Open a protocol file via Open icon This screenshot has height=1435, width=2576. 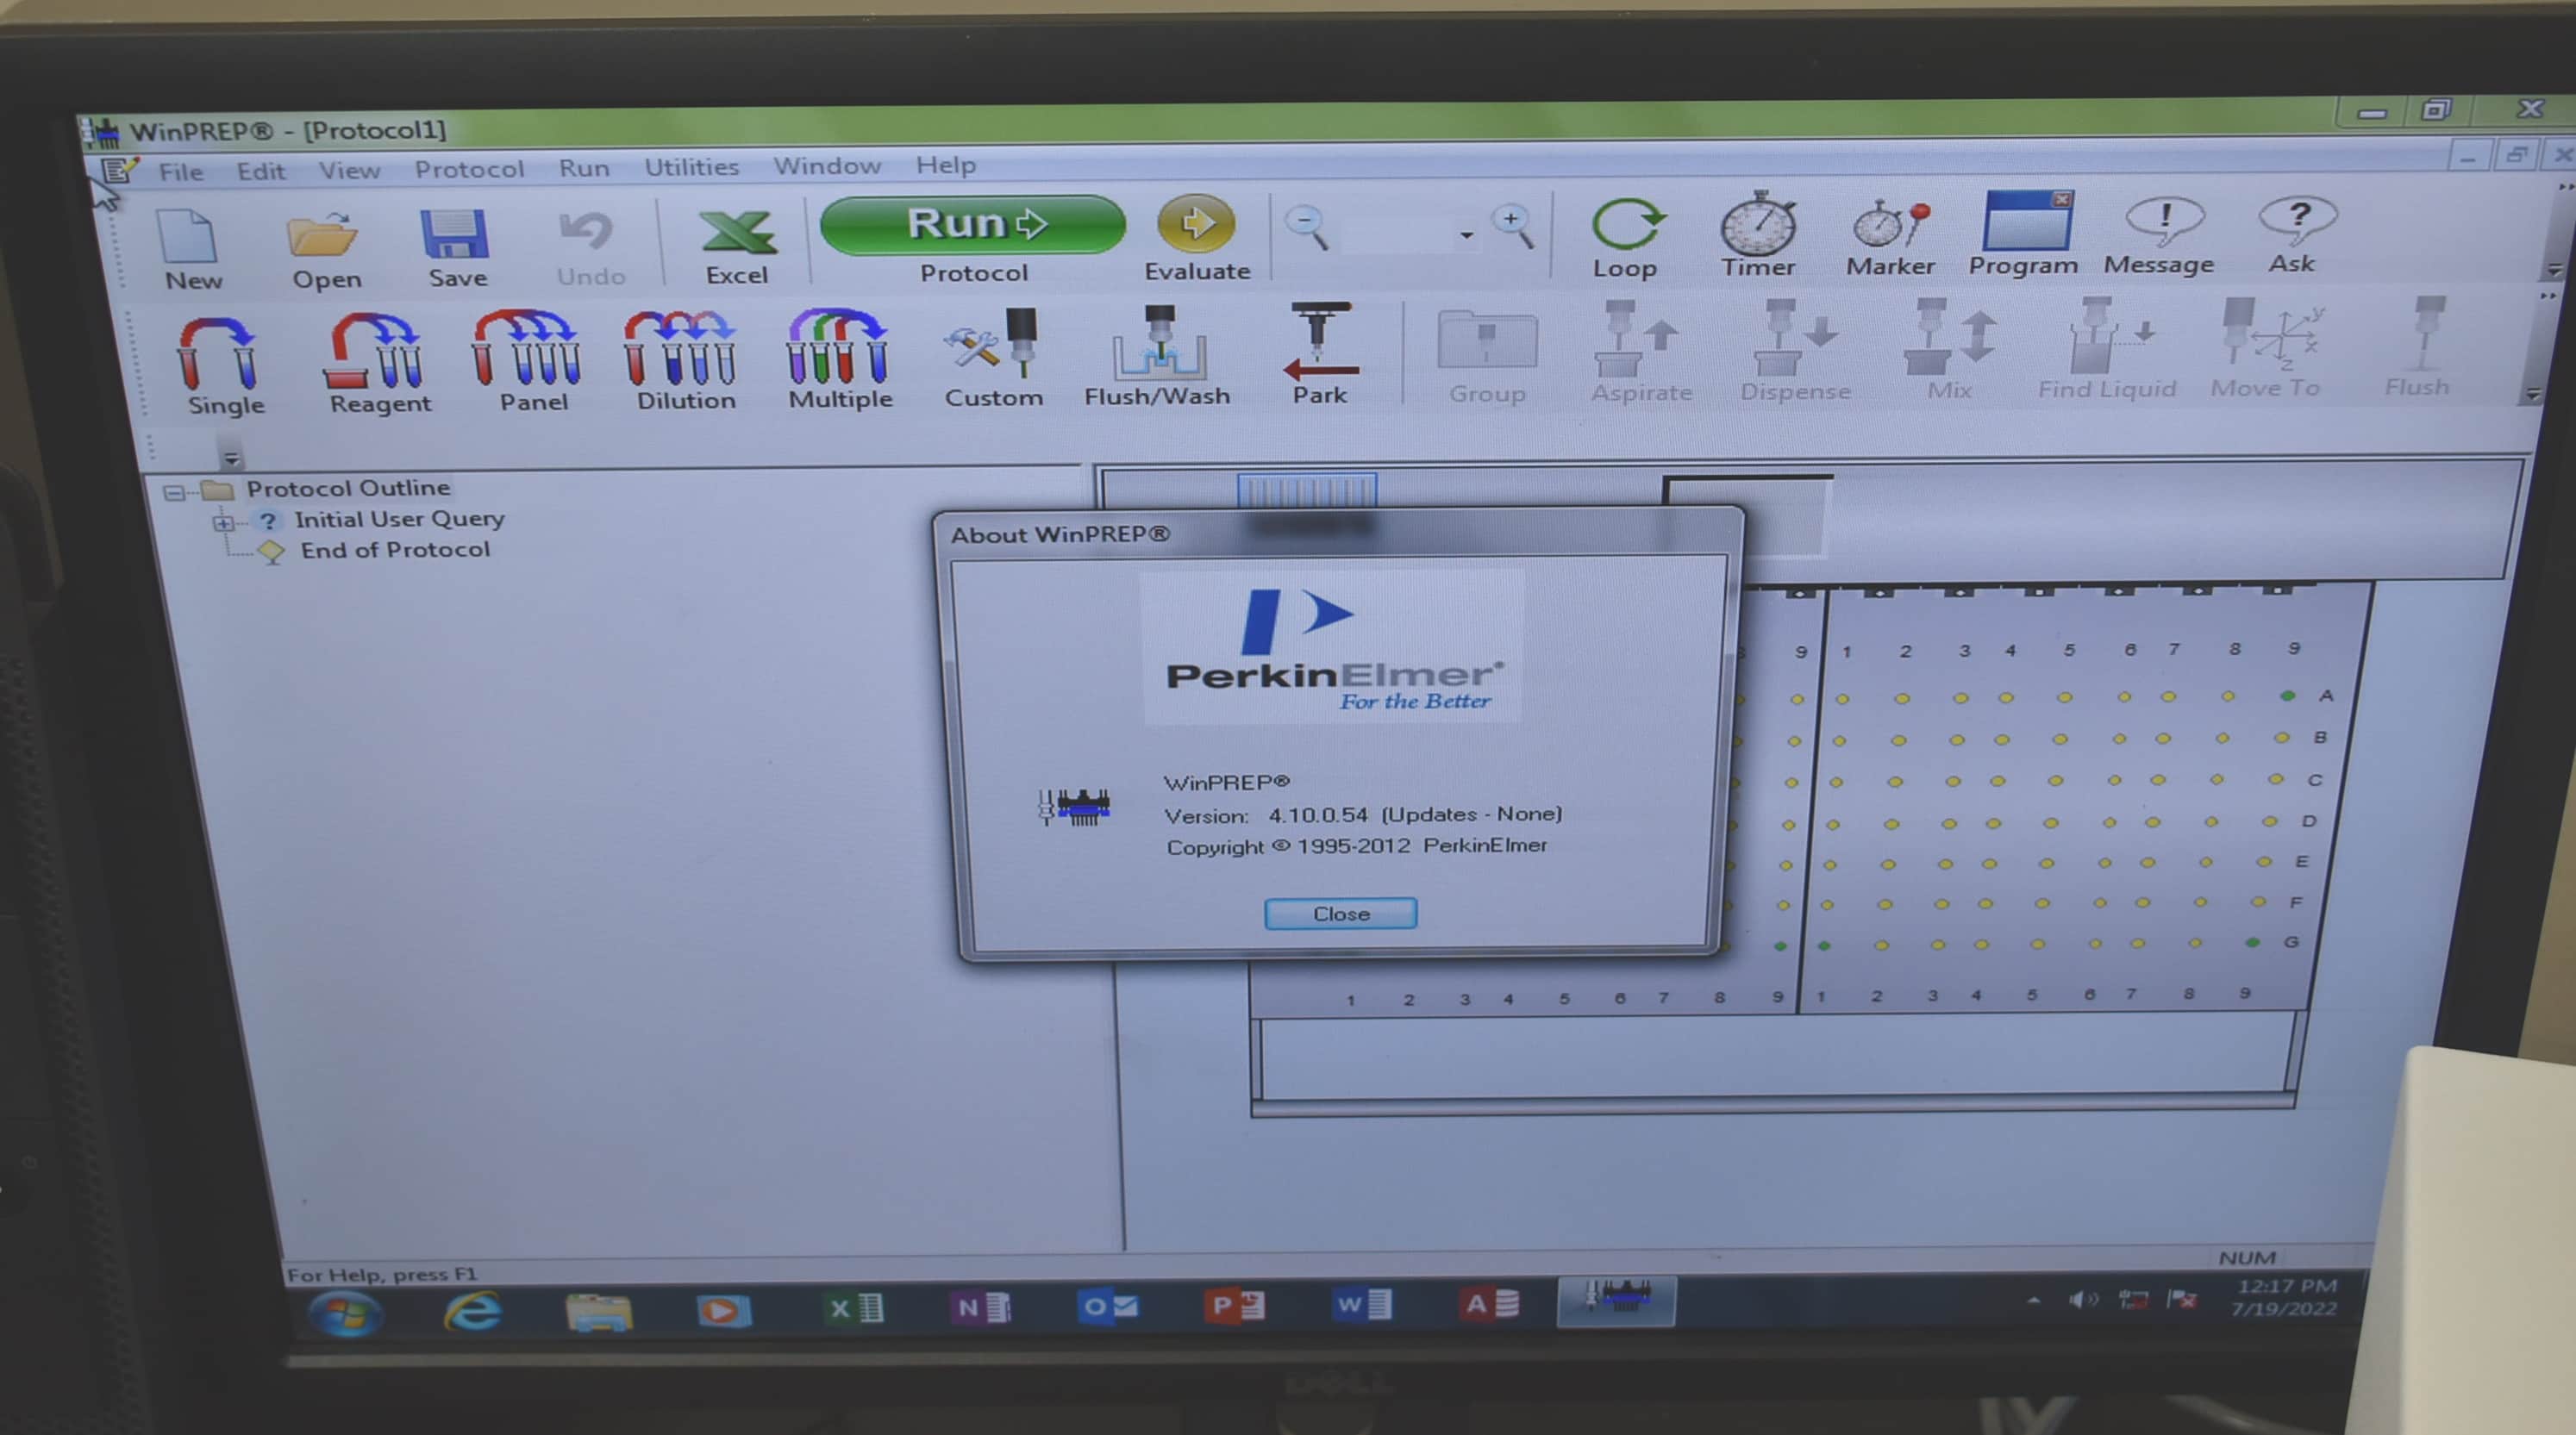[x=325, y=249]
